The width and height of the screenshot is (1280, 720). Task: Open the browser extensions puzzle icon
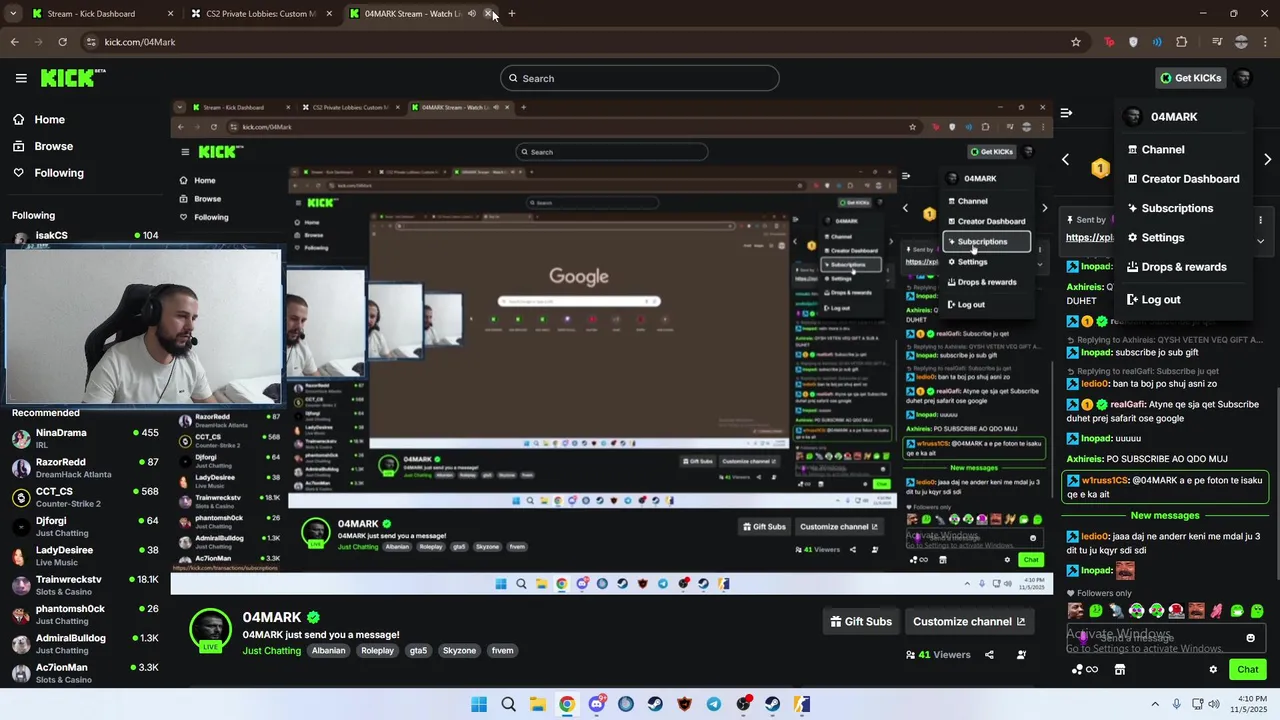(1182, 42)
